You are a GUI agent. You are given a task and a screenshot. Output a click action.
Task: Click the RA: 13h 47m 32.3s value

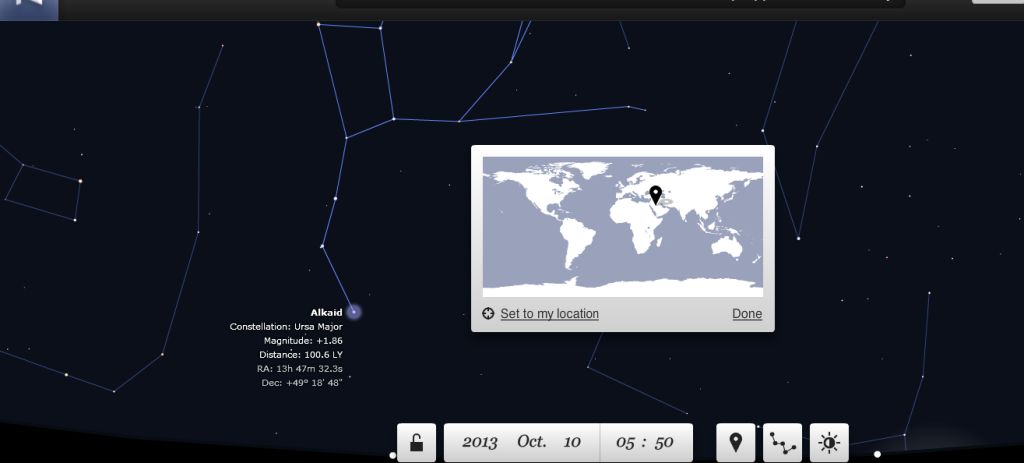click(300, 369)
